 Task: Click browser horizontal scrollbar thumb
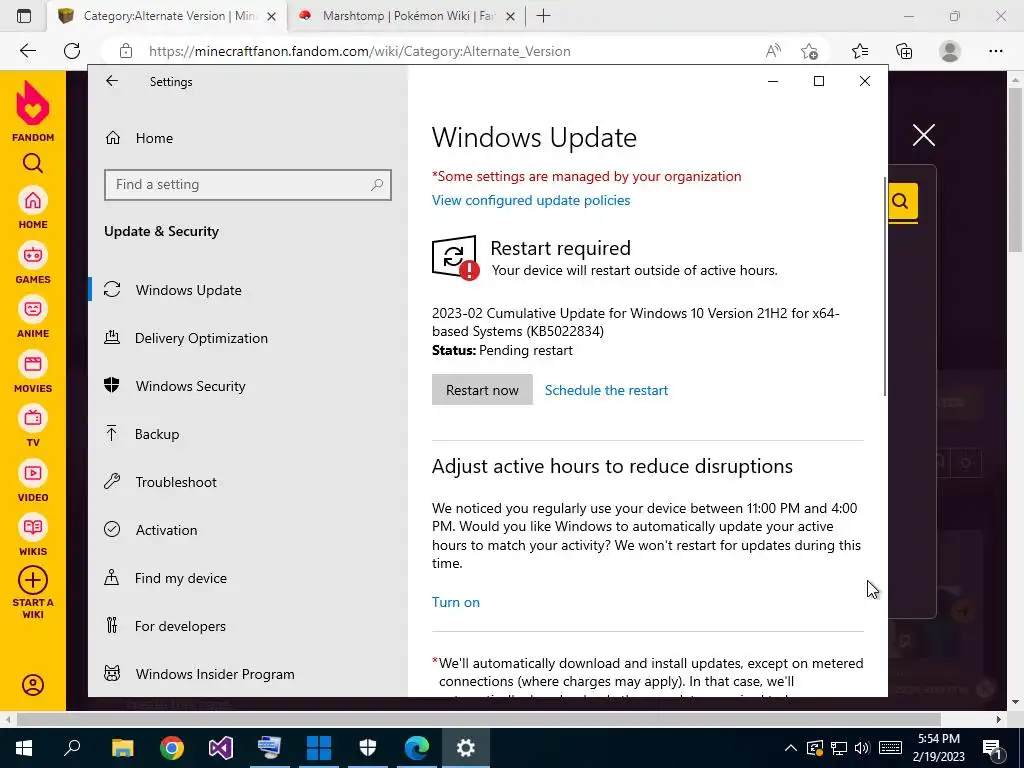[478, 719]
